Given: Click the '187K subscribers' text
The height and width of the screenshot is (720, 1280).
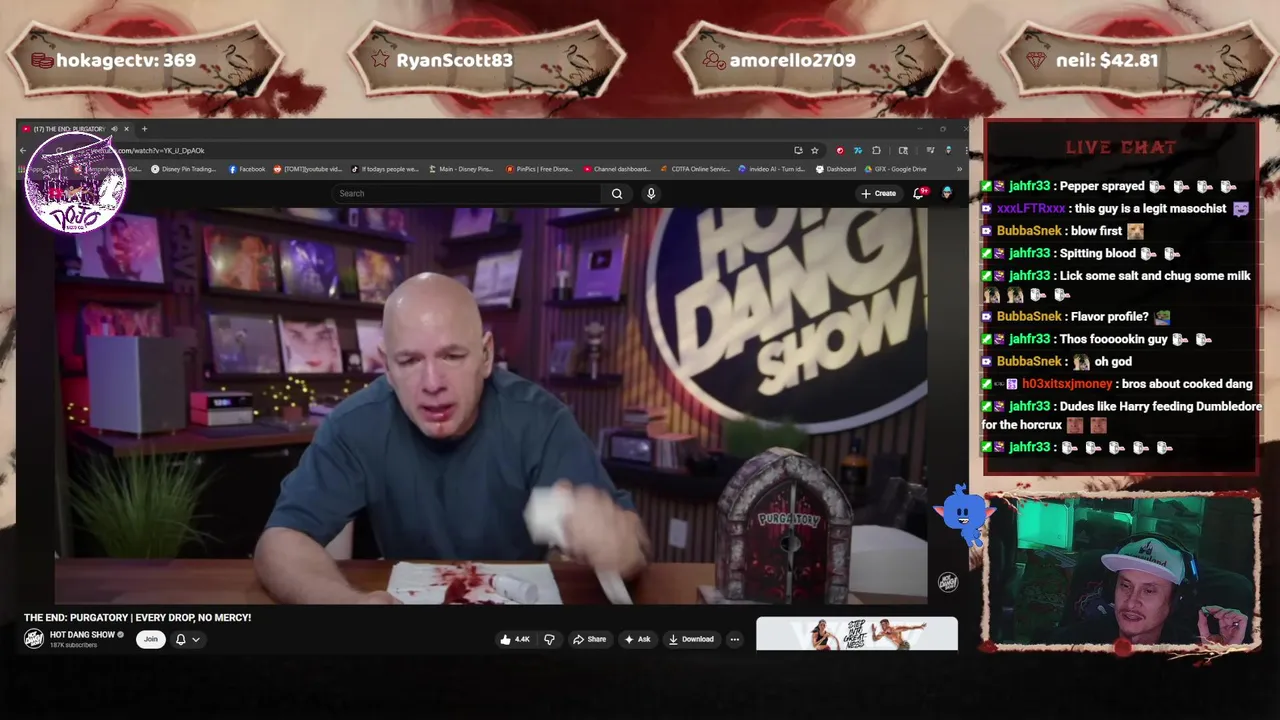Looking at the screenshot, I should [73, 645].
